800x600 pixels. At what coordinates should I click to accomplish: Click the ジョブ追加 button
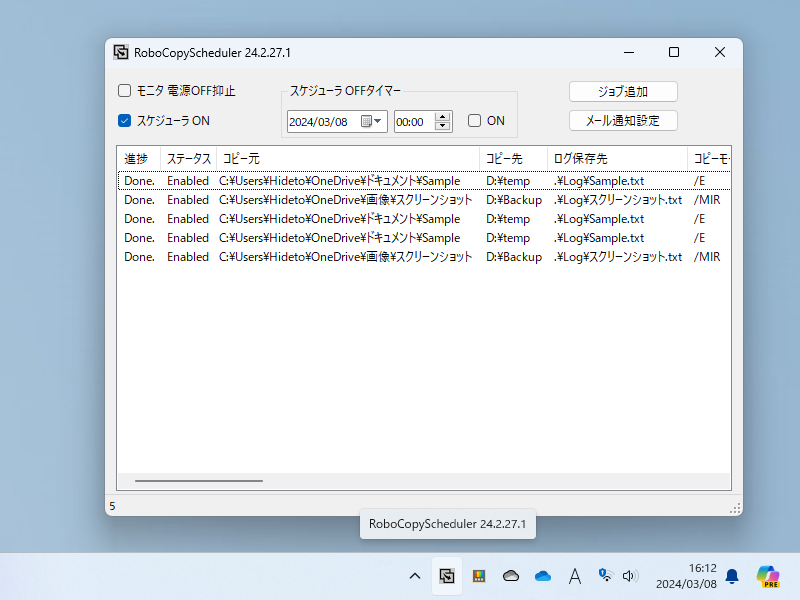(x=623, y=90)
